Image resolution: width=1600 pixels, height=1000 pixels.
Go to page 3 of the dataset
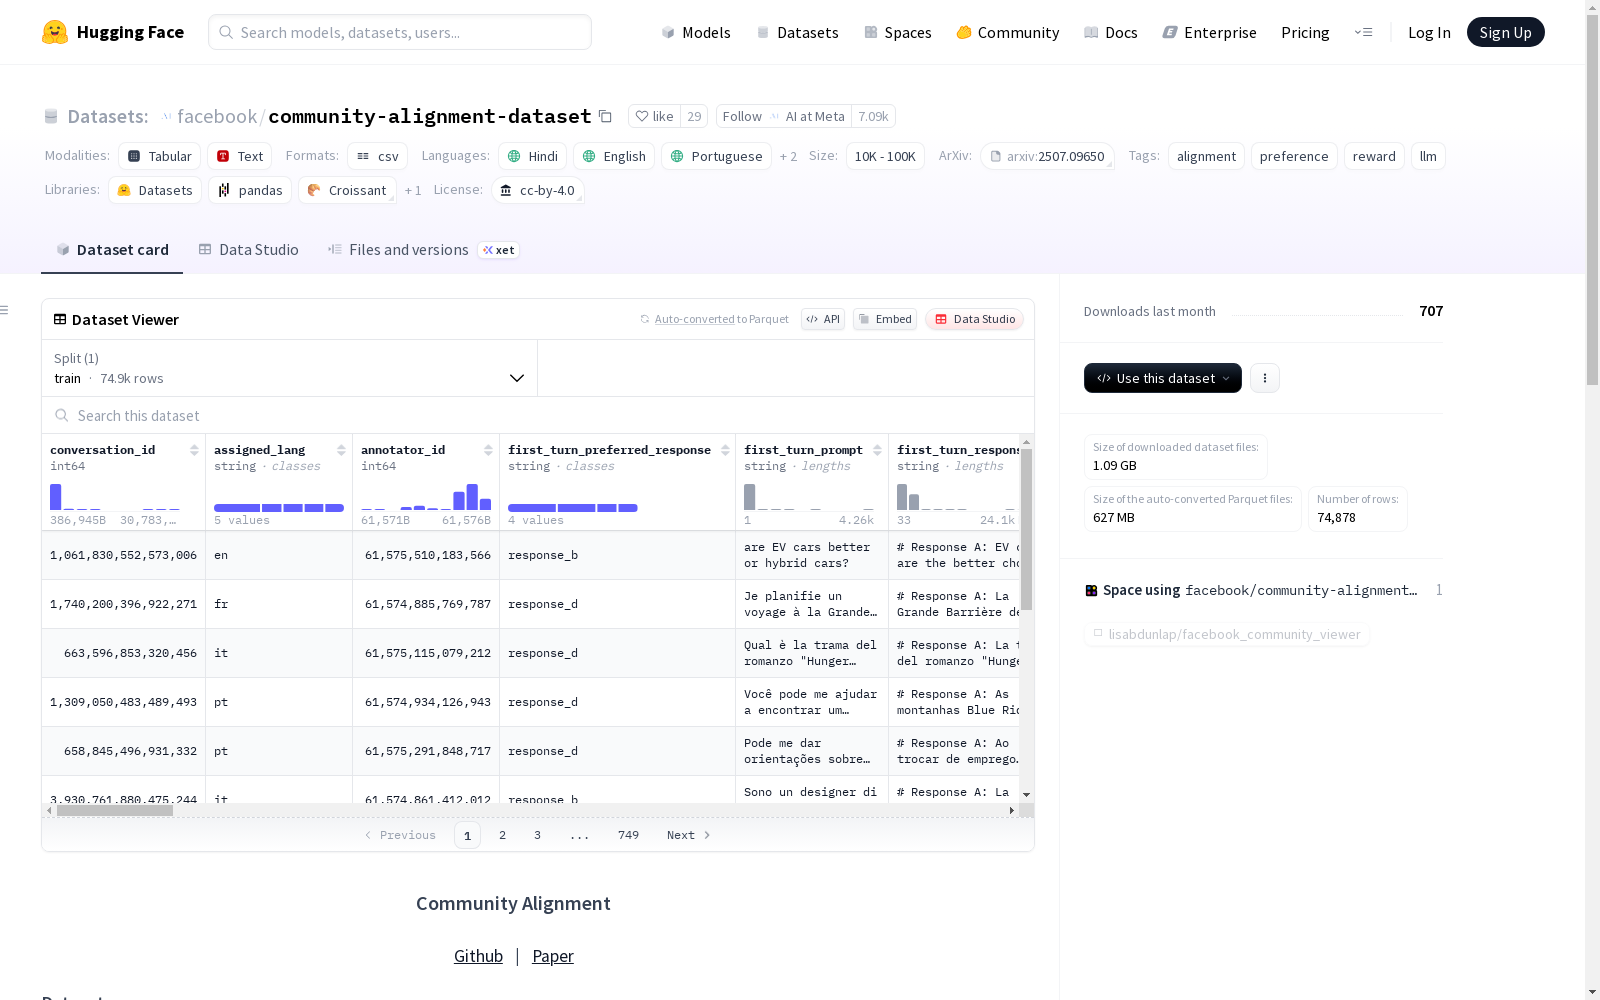537,835
